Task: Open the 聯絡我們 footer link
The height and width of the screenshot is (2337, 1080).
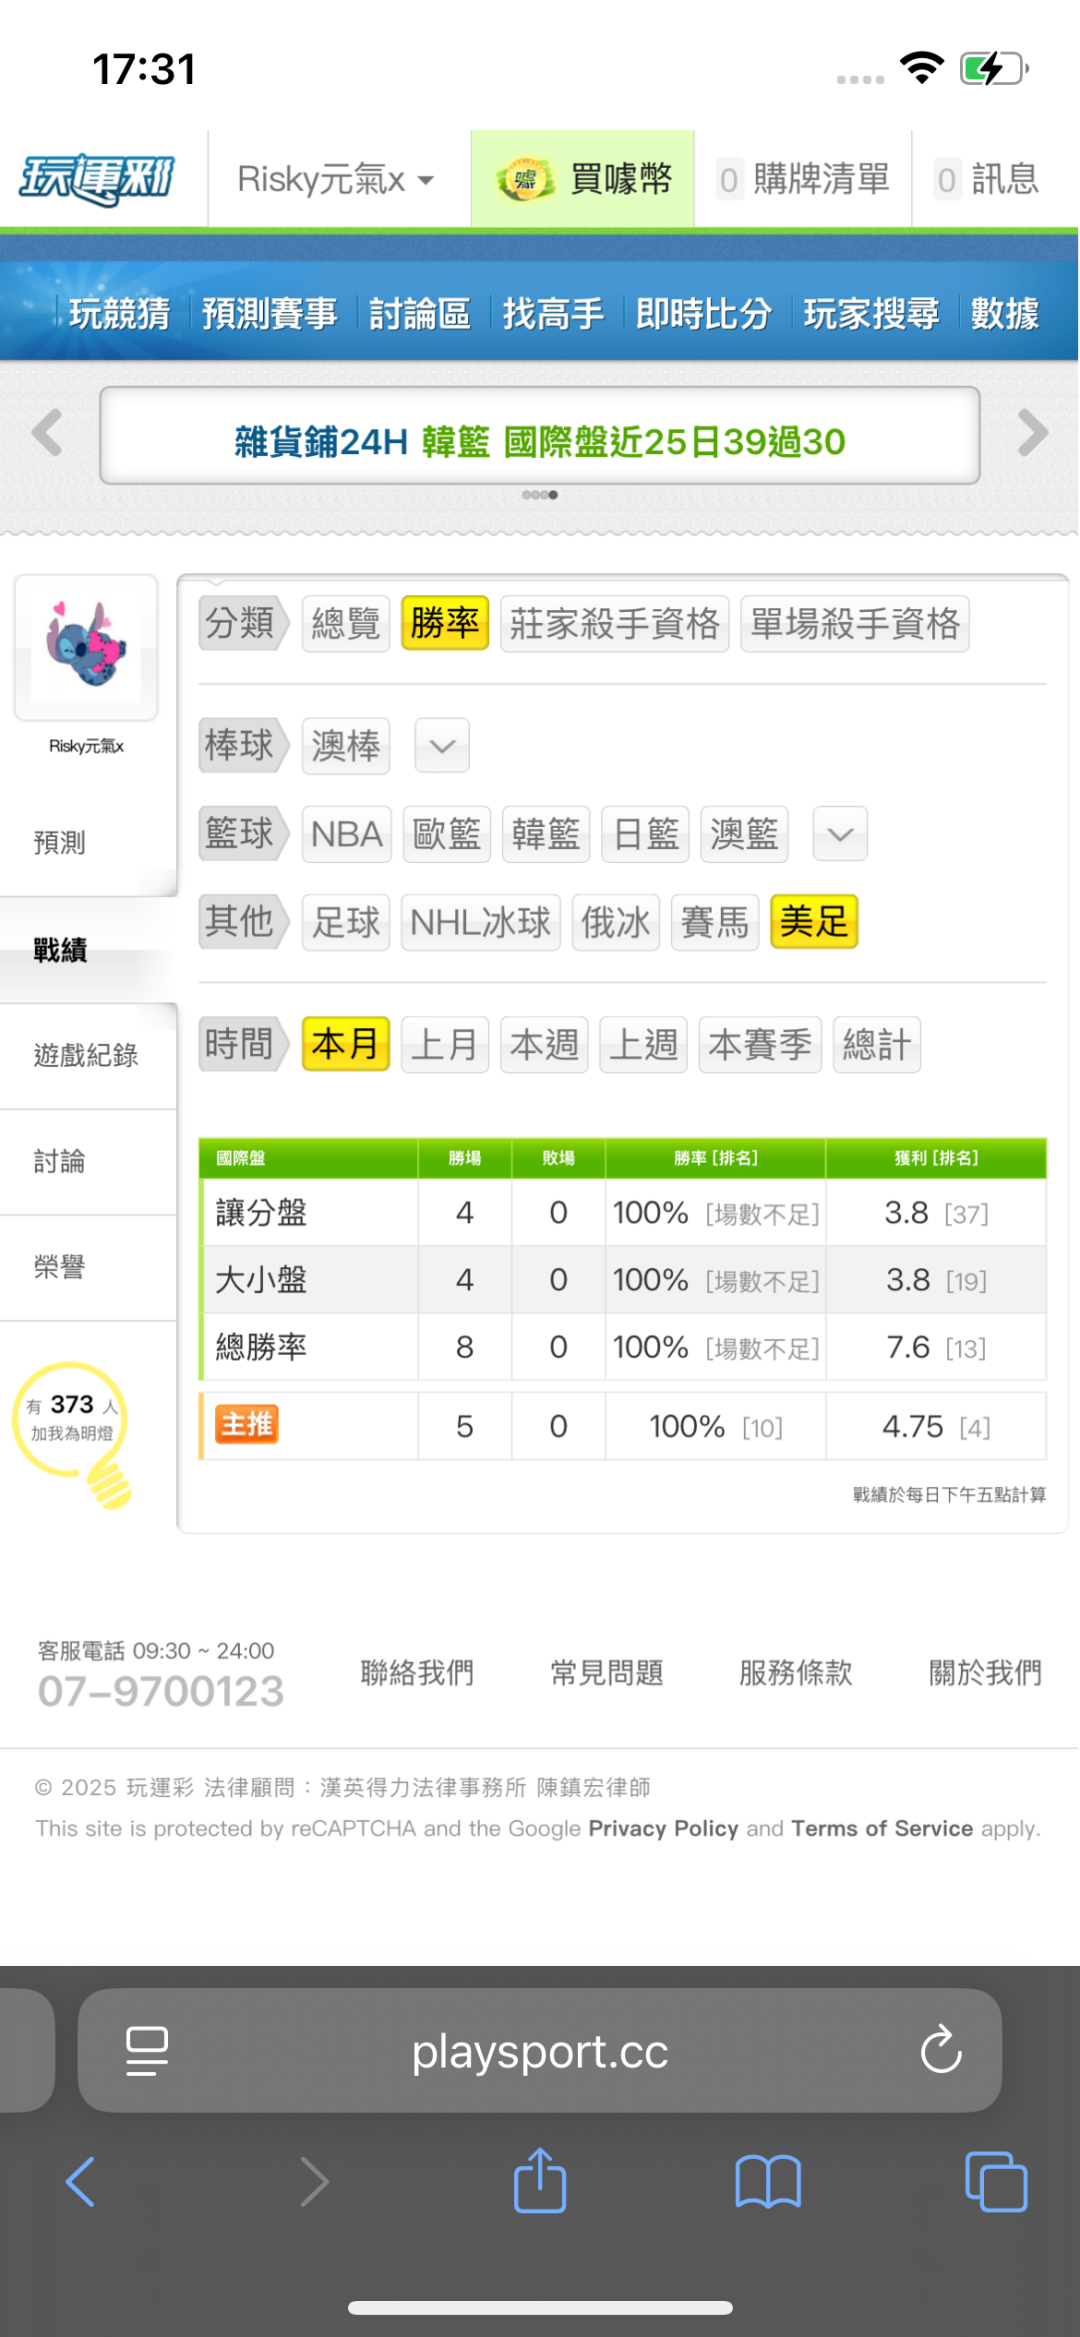Action: coord(417,1672)
